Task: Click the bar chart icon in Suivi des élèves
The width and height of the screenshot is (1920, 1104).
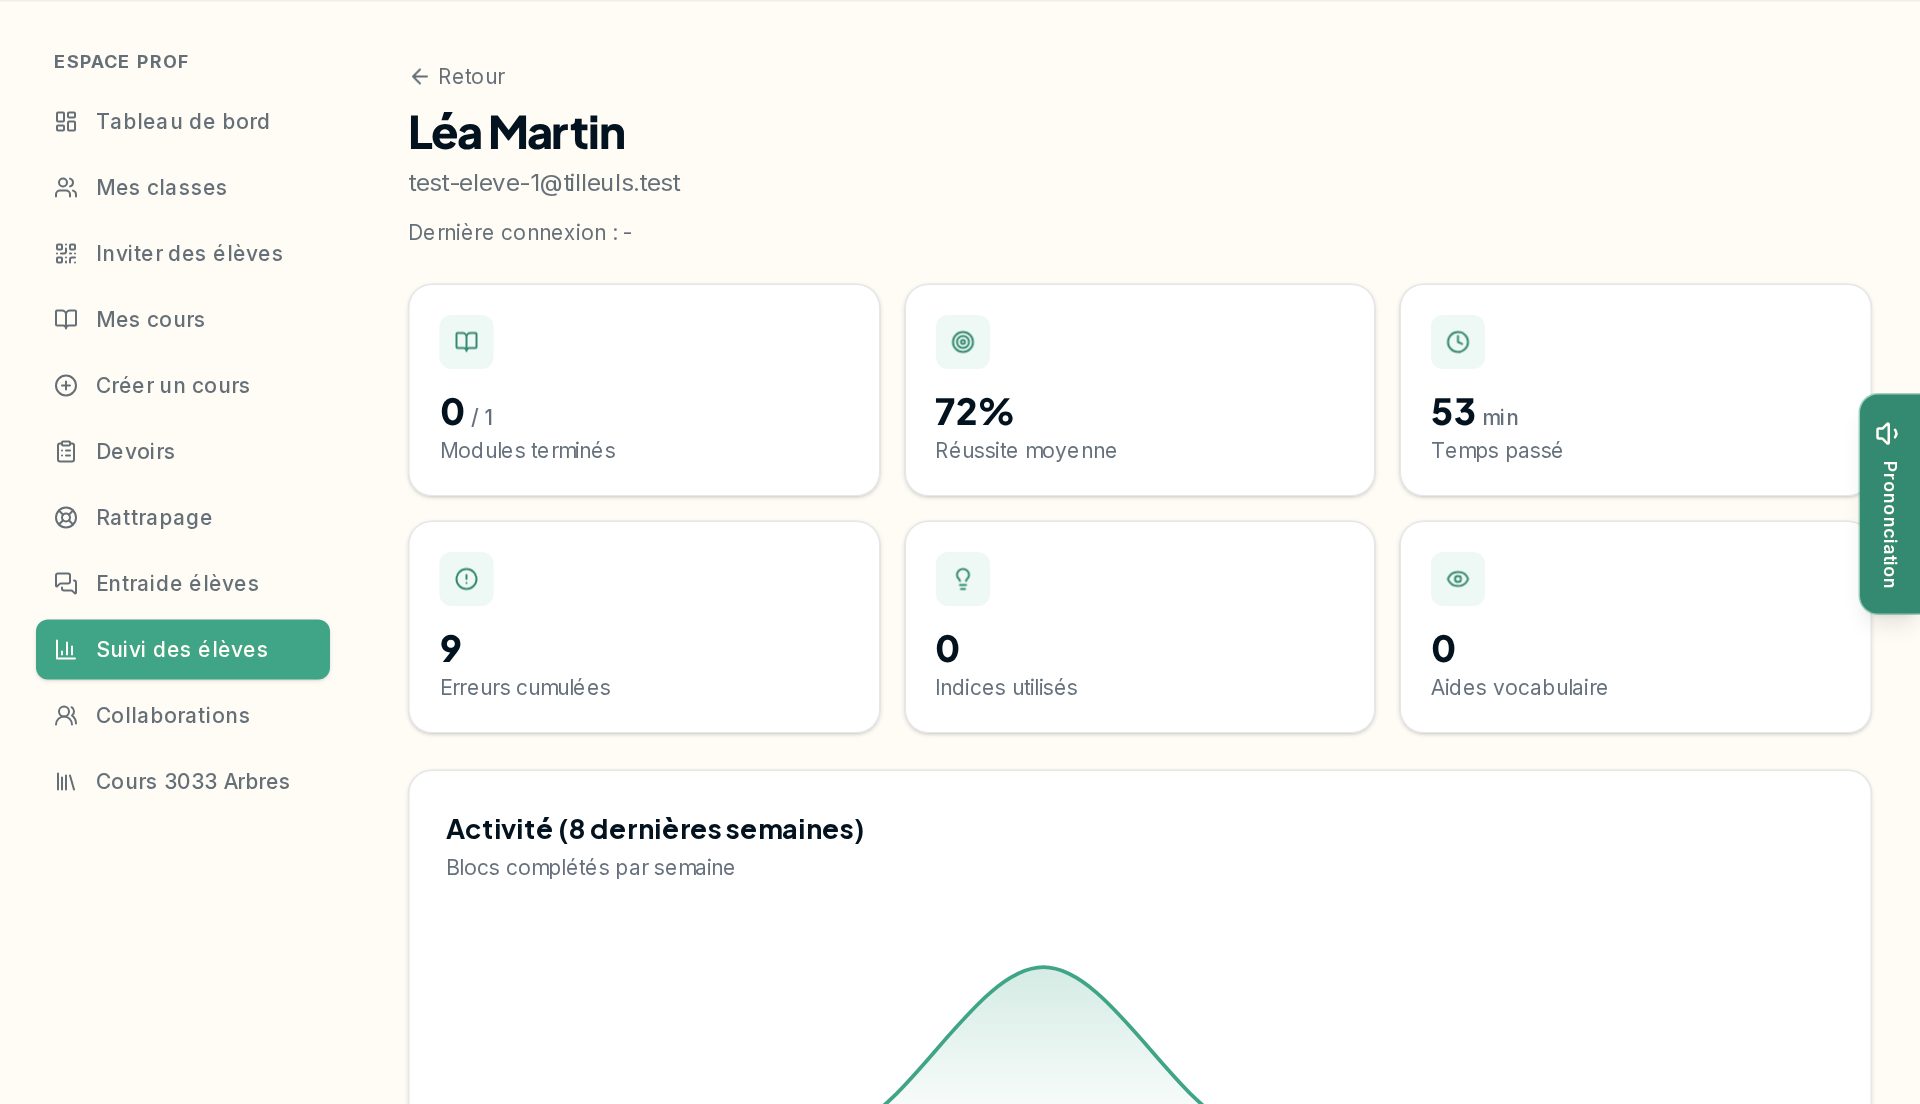Action: (66, 650)
